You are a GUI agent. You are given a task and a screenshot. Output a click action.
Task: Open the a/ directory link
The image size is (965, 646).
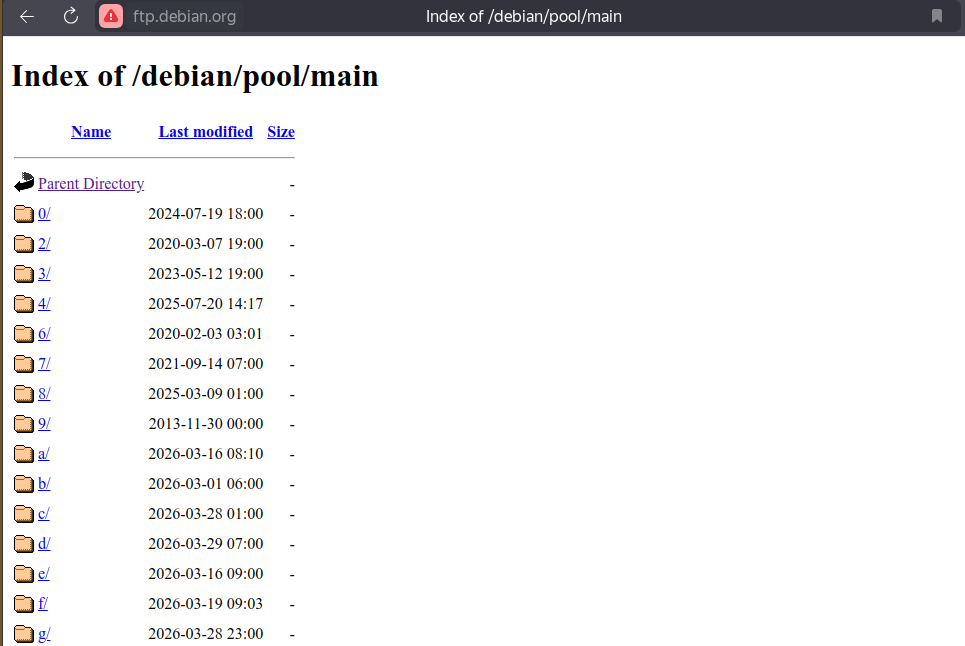pyautogui.click(x=44, y=454)
